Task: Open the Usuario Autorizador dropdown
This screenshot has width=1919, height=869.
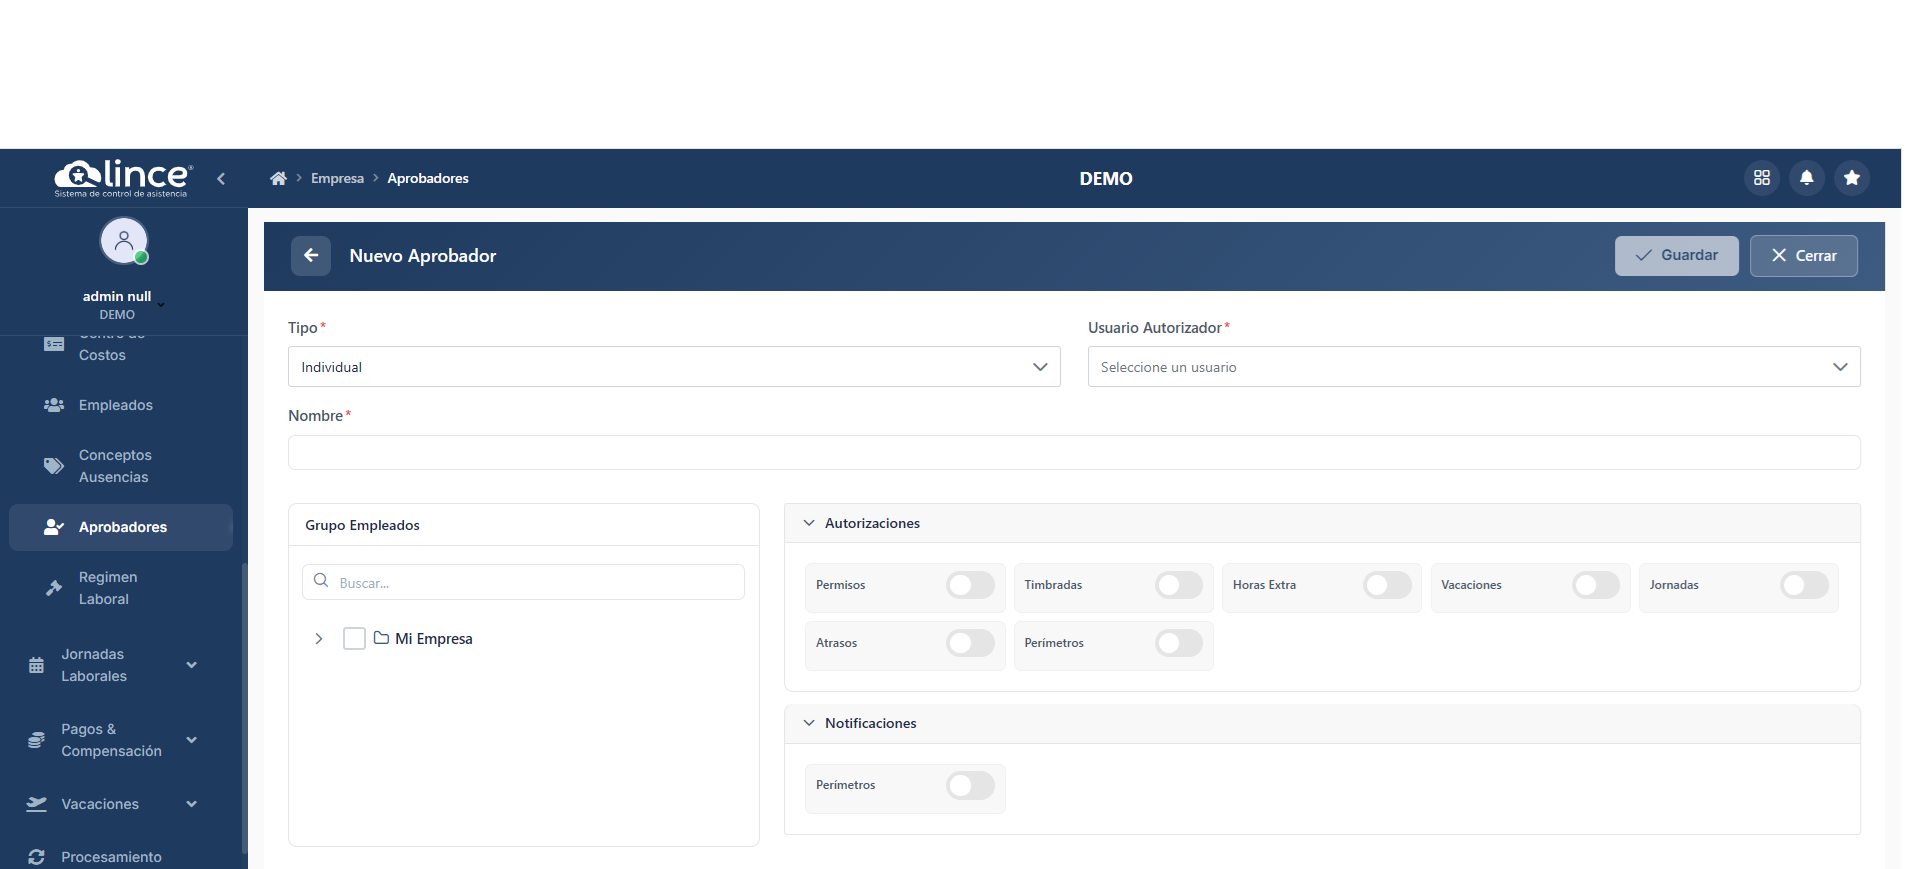Action: click(x=1473, y=367)
